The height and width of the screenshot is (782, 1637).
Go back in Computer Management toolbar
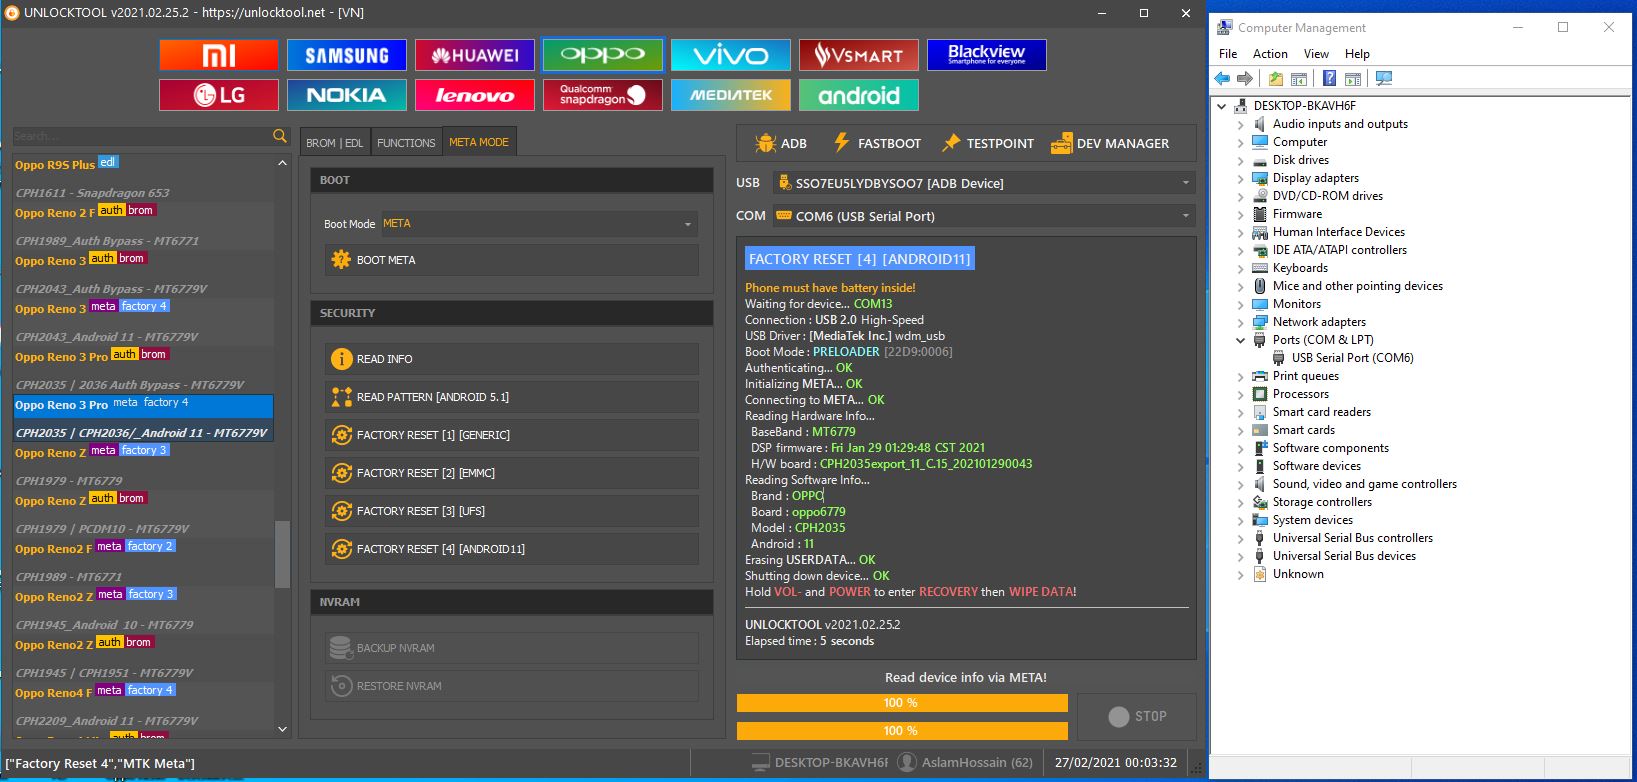pyautogui.click(x=1222, y=78)
